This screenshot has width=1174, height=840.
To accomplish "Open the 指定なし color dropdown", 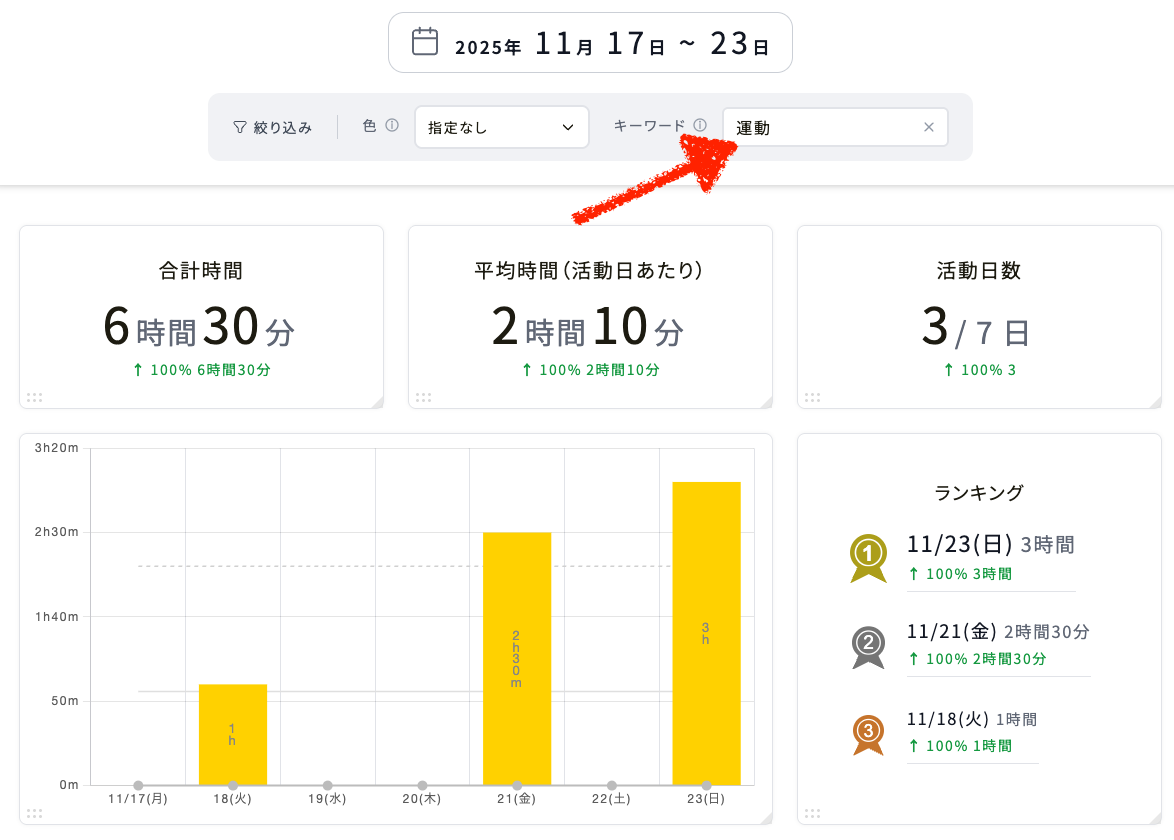I will tap(502, 127).
